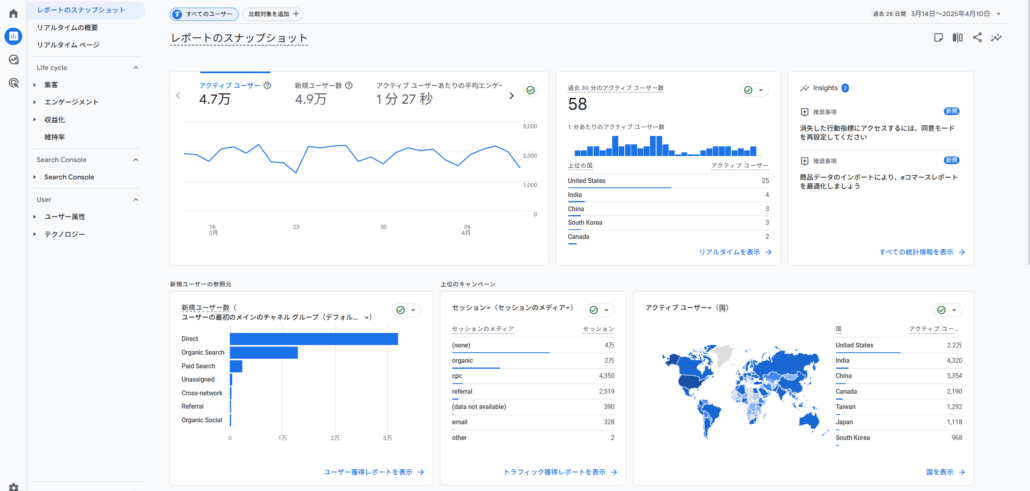Viewport: 1030px width, 491px height.
Task: Open data quality dropdown on country map card
Action: [x=947, y=310]
